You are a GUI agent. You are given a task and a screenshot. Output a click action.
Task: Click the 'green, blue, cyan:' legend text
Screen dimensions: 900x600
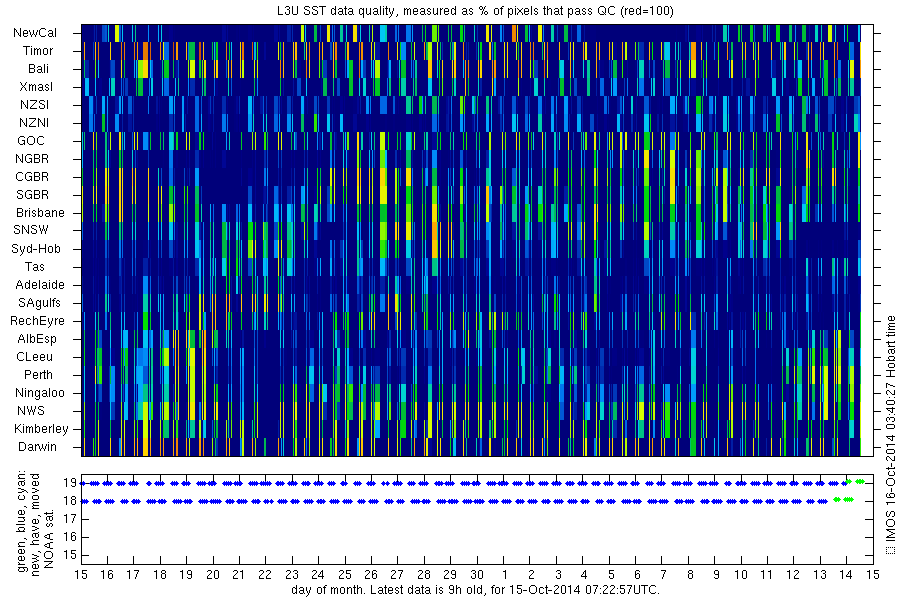tap(22, 522)
